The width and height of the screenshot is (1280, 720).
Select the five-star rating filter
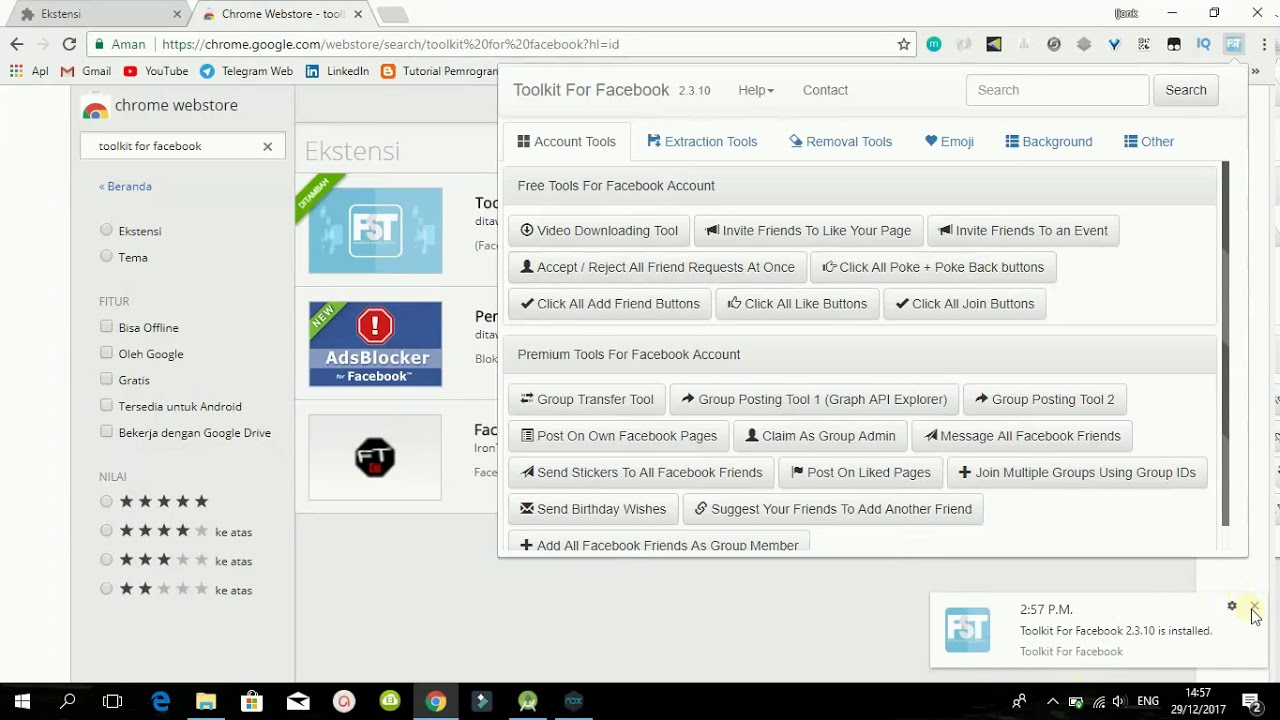coord(106,501)
